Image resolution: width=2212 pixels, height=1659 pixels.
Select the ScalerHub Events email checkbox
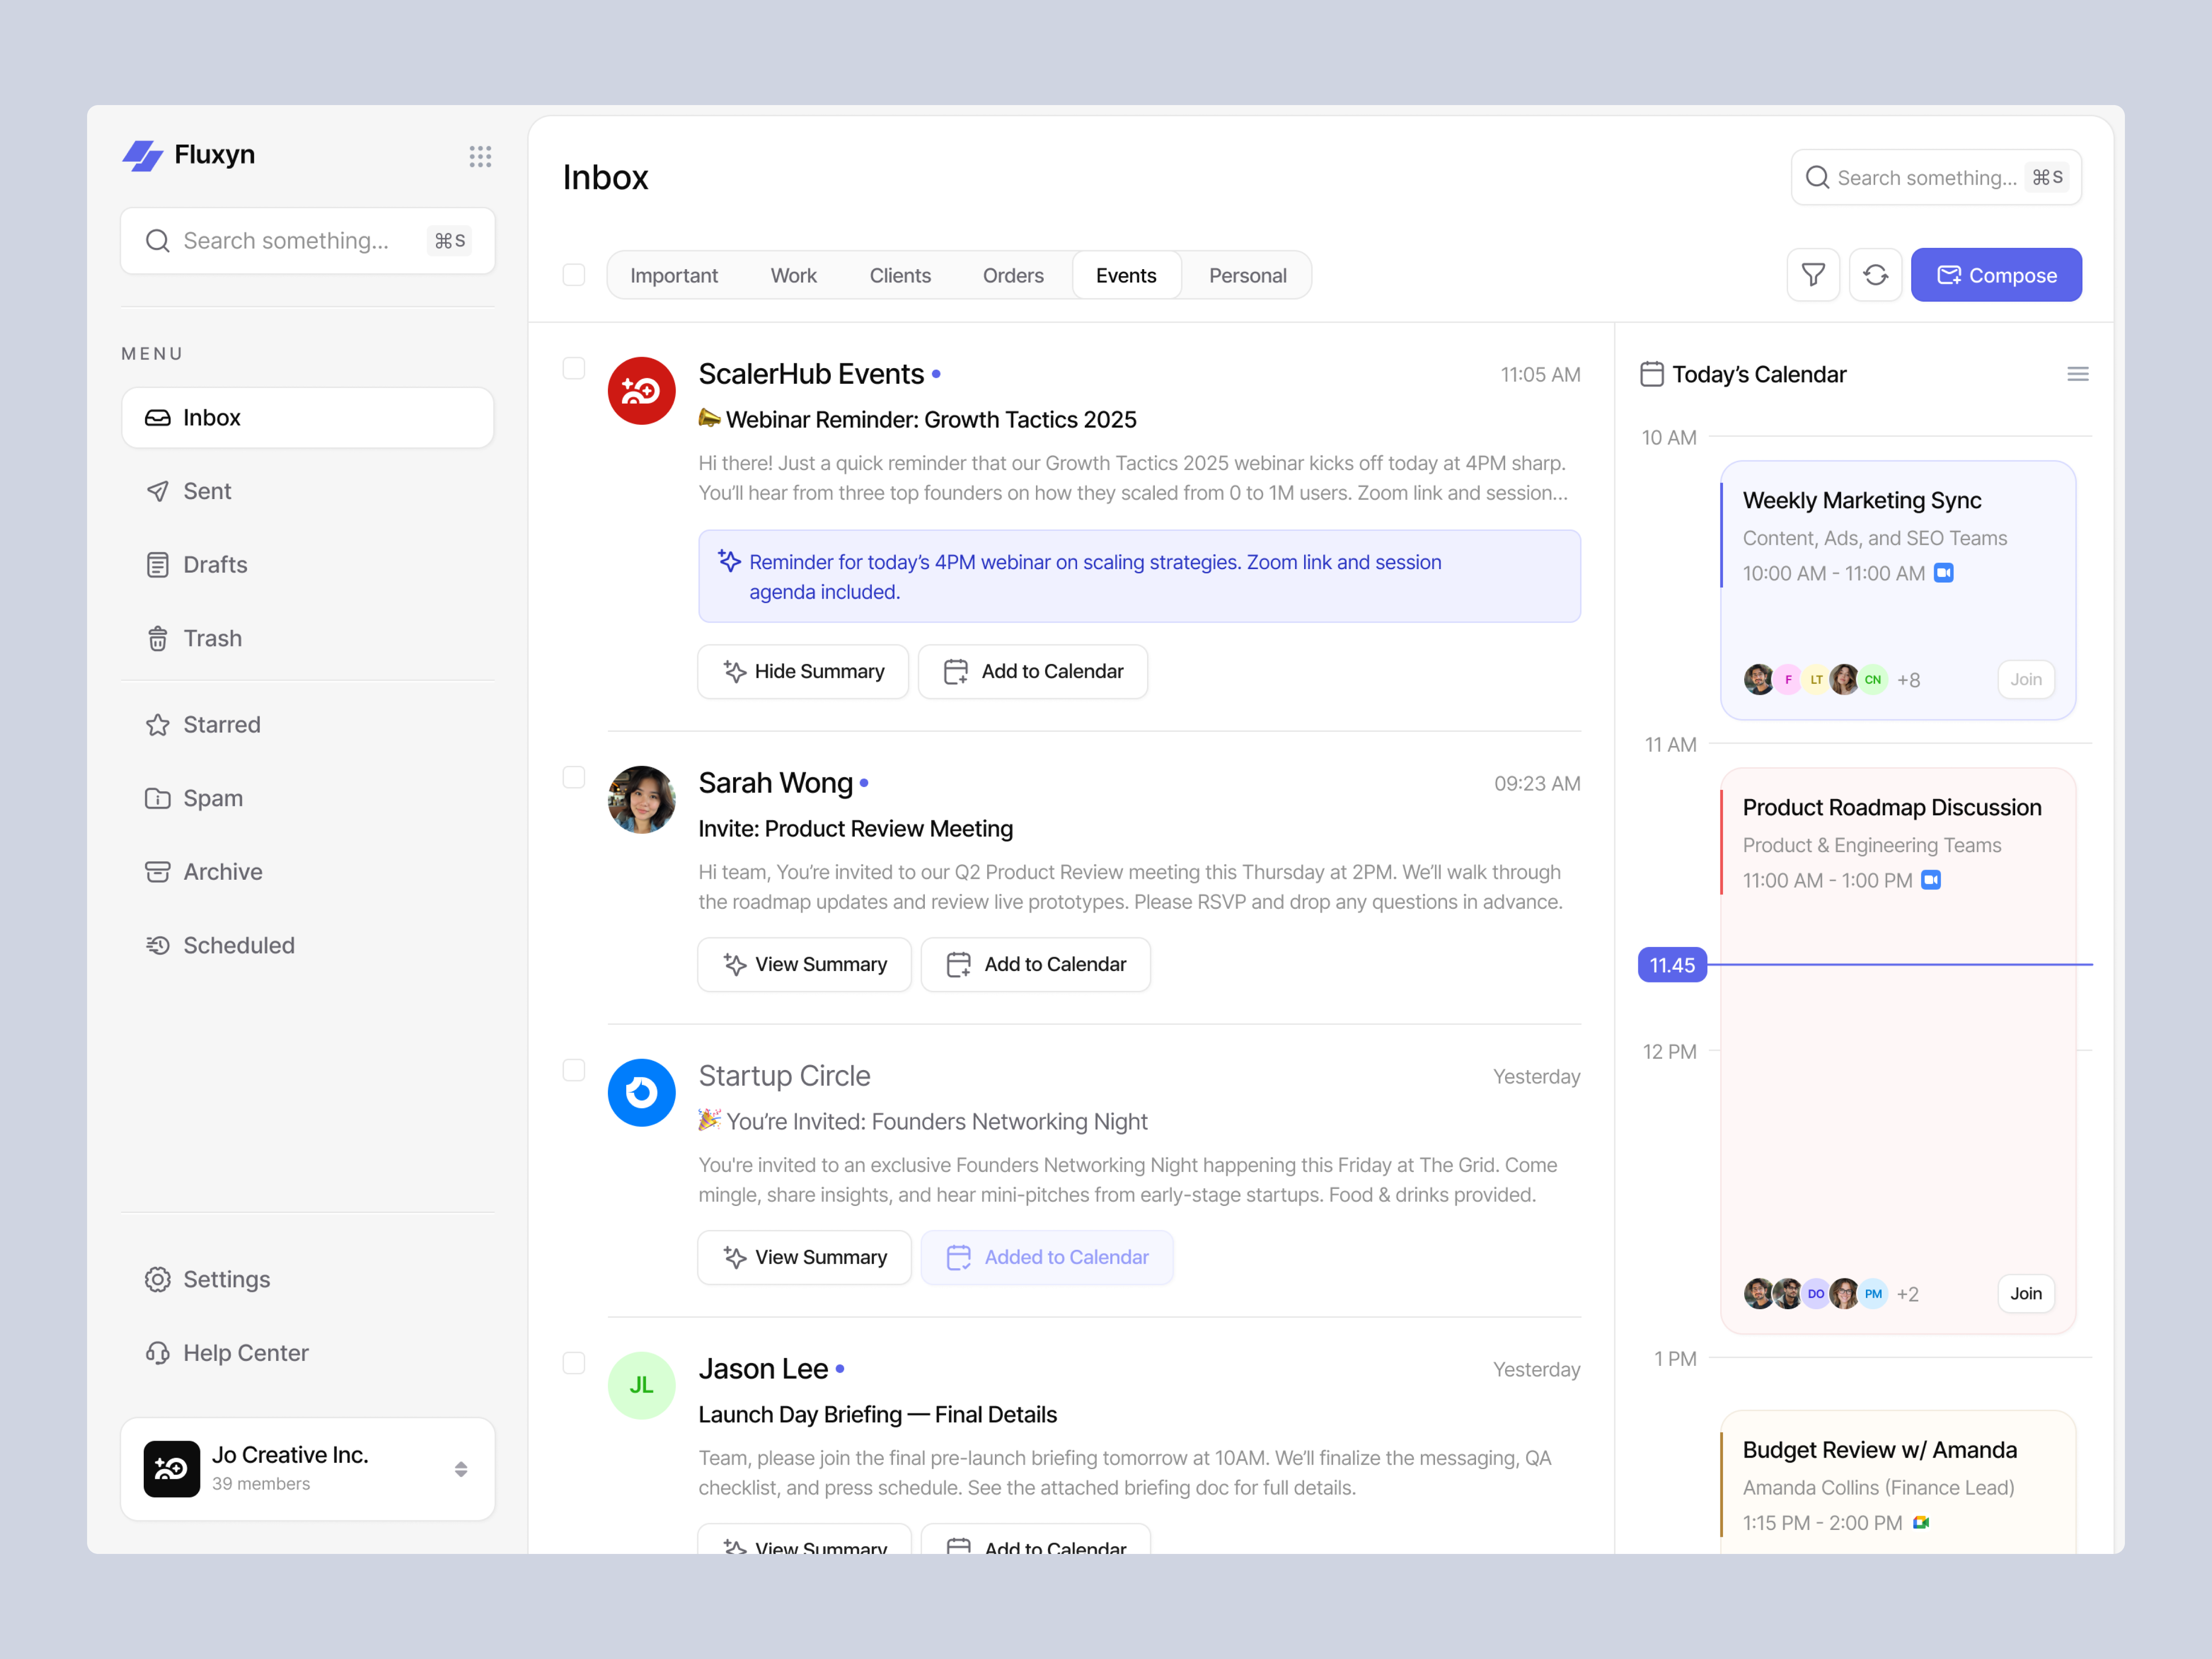574,368
